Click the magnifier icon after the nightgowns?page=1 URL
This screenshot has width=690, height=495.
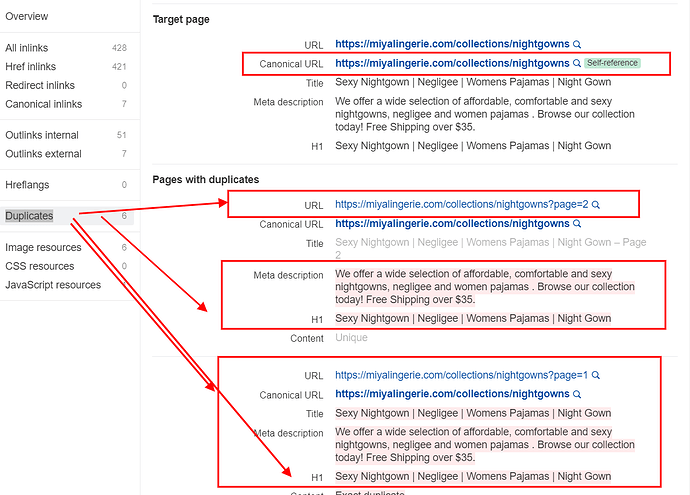pos(595,375)
